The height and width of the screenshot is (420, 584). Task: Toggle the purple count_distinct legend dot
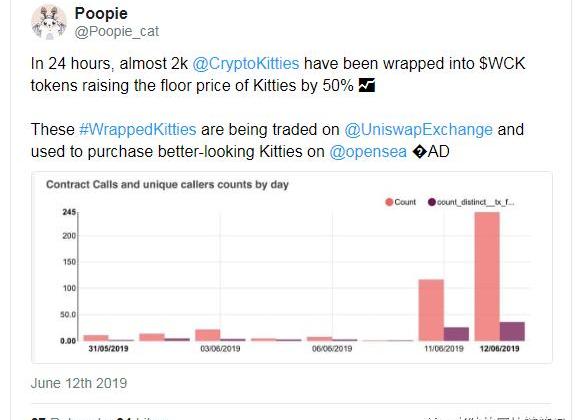click(432, 202)
